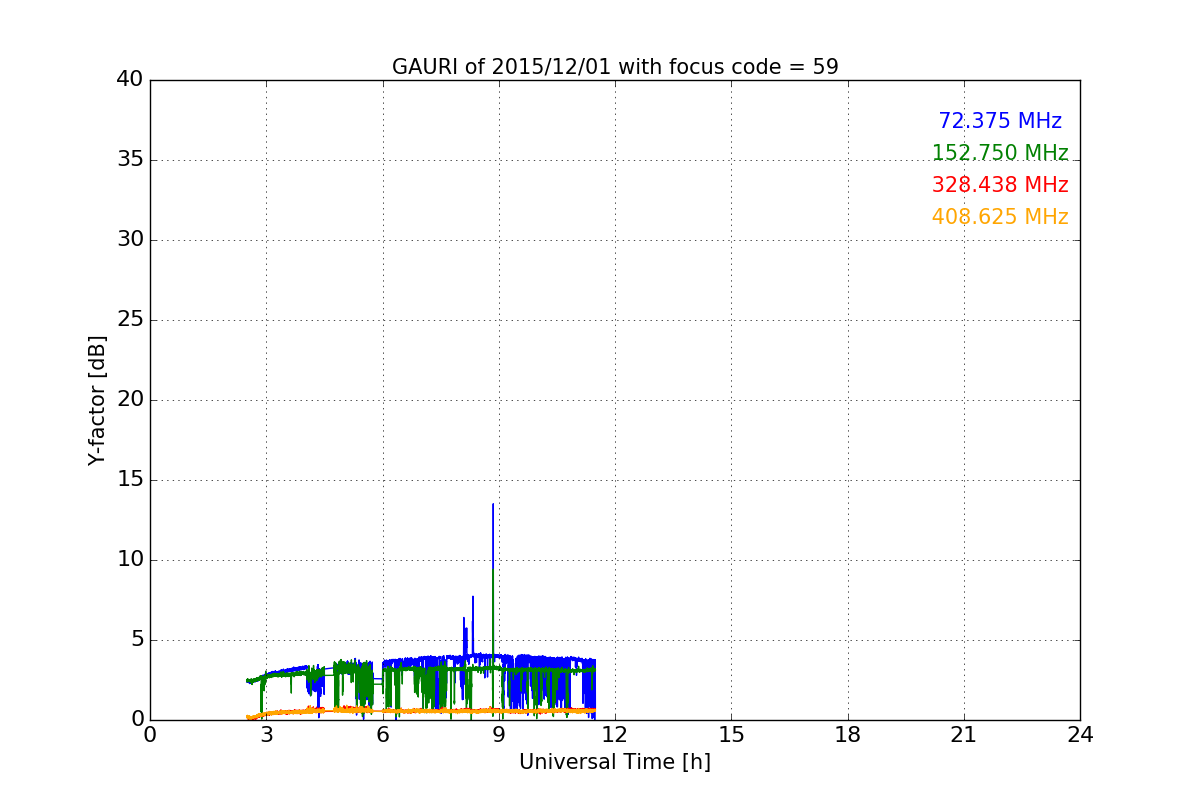Click the y-axis tick label 30
The image size is (1200, 800).
pyautogui.click(x=129, y=240)
